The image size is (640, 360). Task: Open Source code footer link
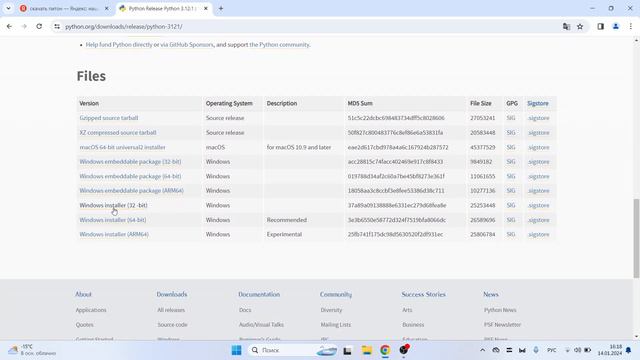coord(172,325)
